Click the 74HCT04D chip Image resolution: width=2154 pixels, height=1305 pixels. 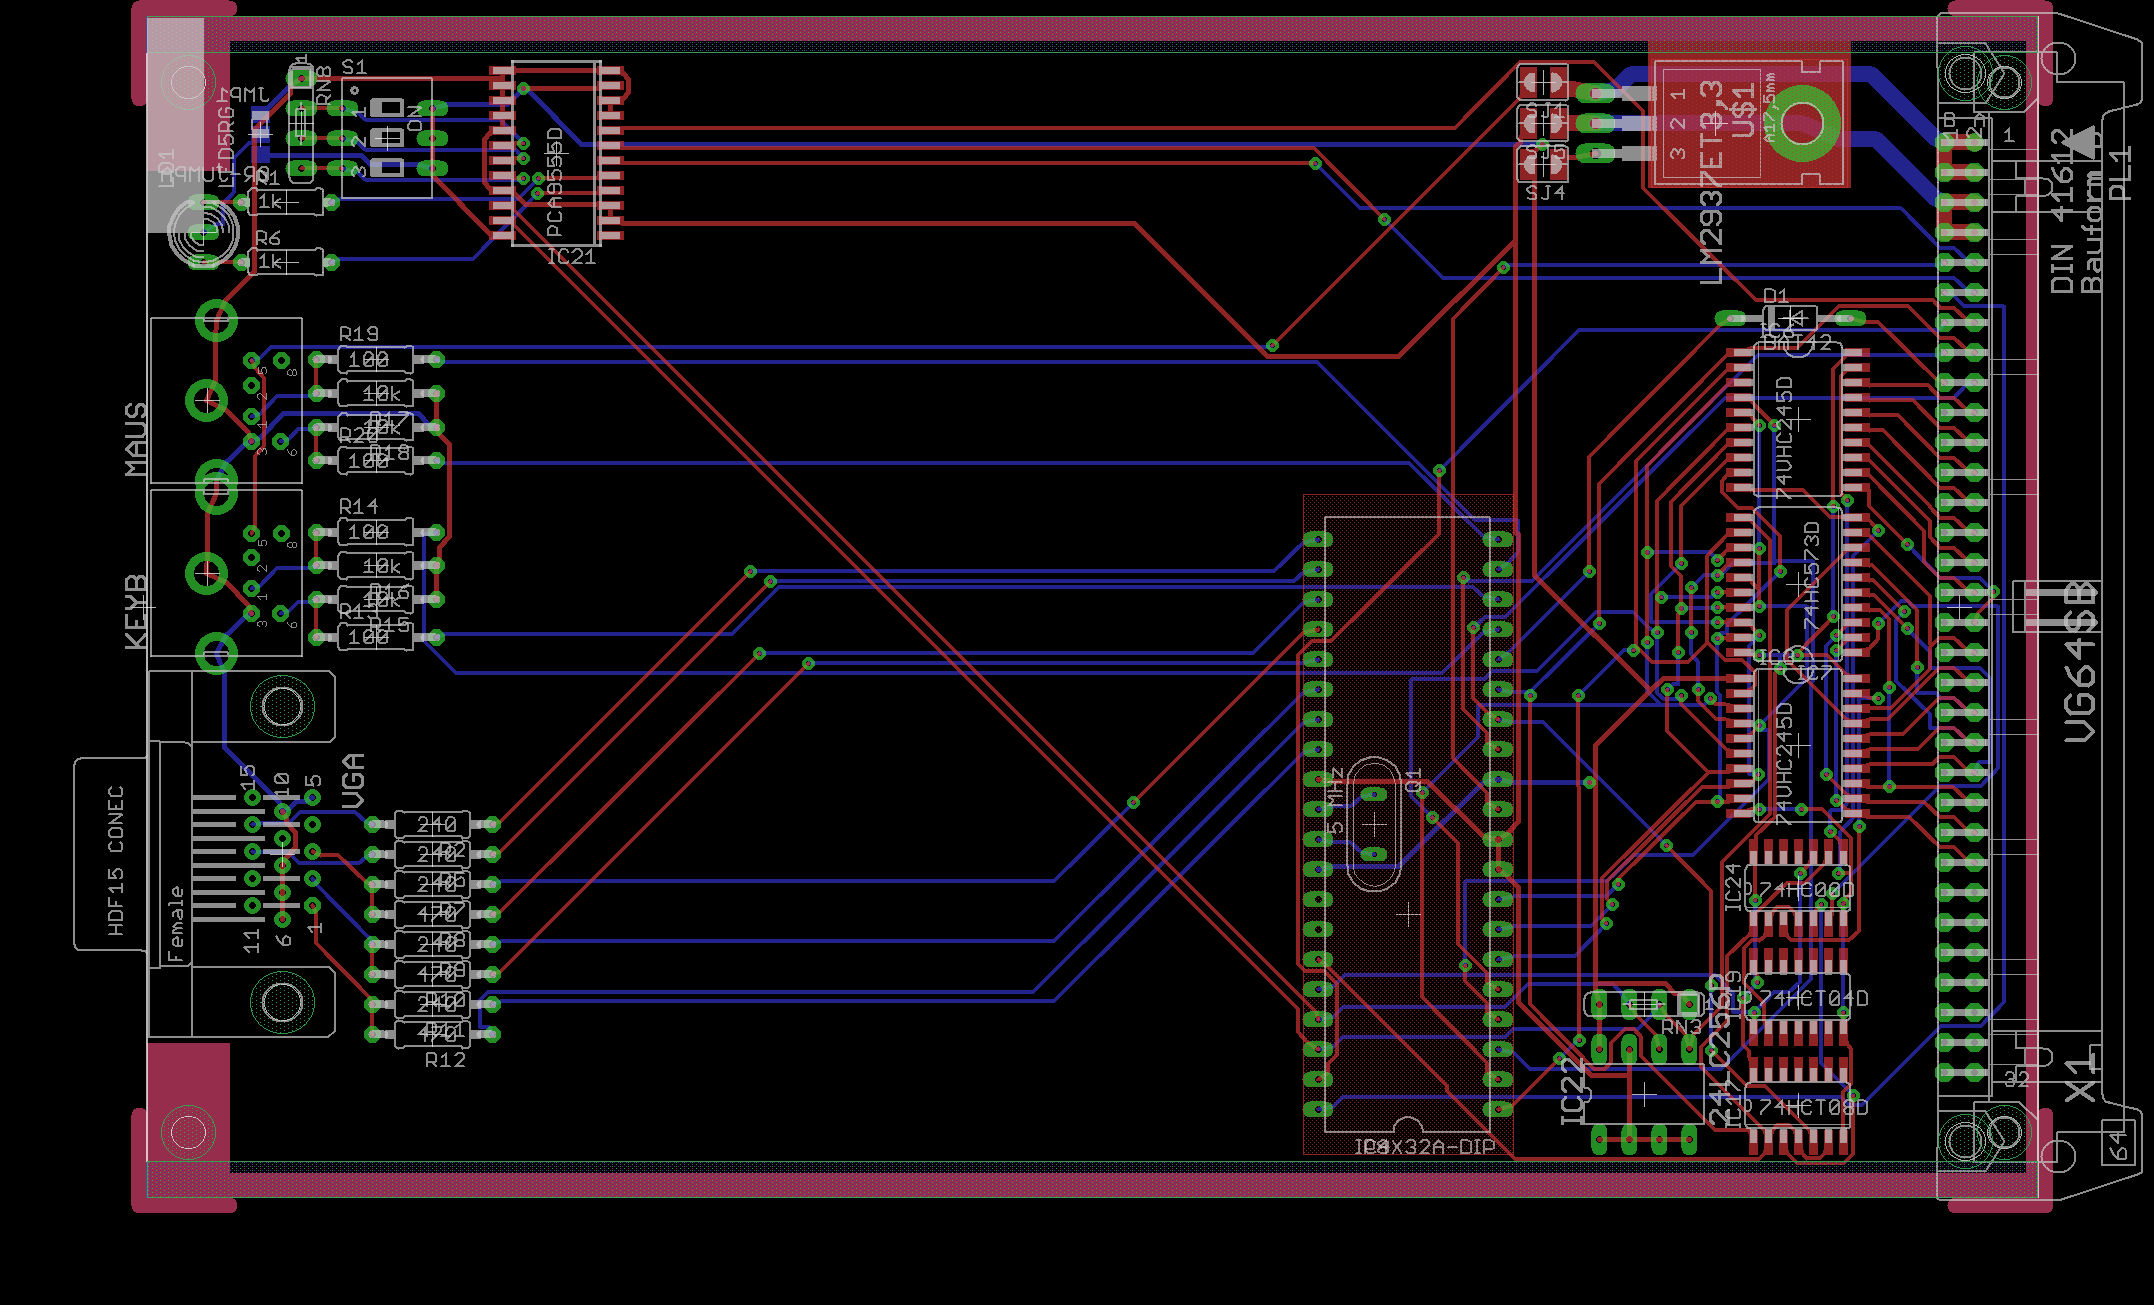pos(1797,998)
